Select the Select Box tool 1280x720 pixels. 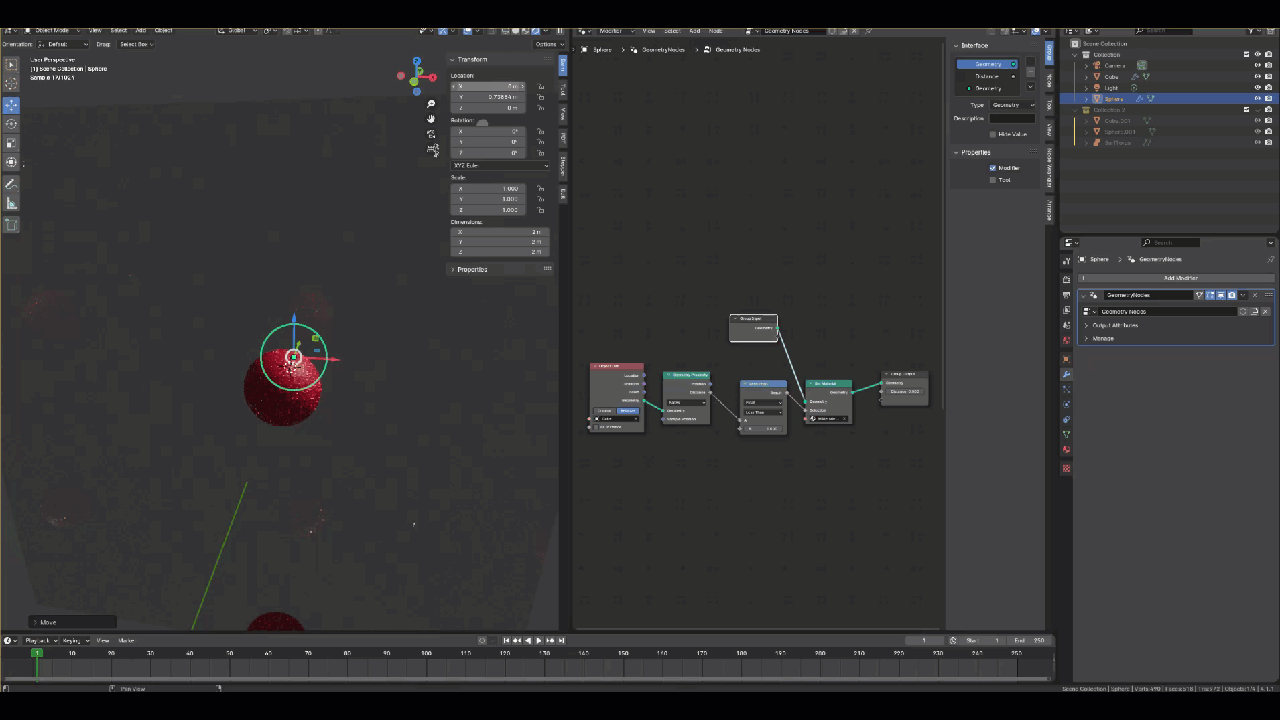point(11,65)
